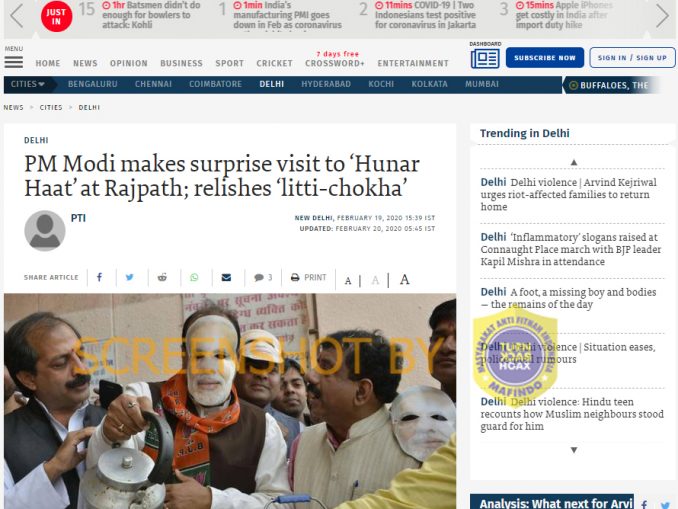
Task: Expand the Cities dropdown
Action: click(28, 84)
